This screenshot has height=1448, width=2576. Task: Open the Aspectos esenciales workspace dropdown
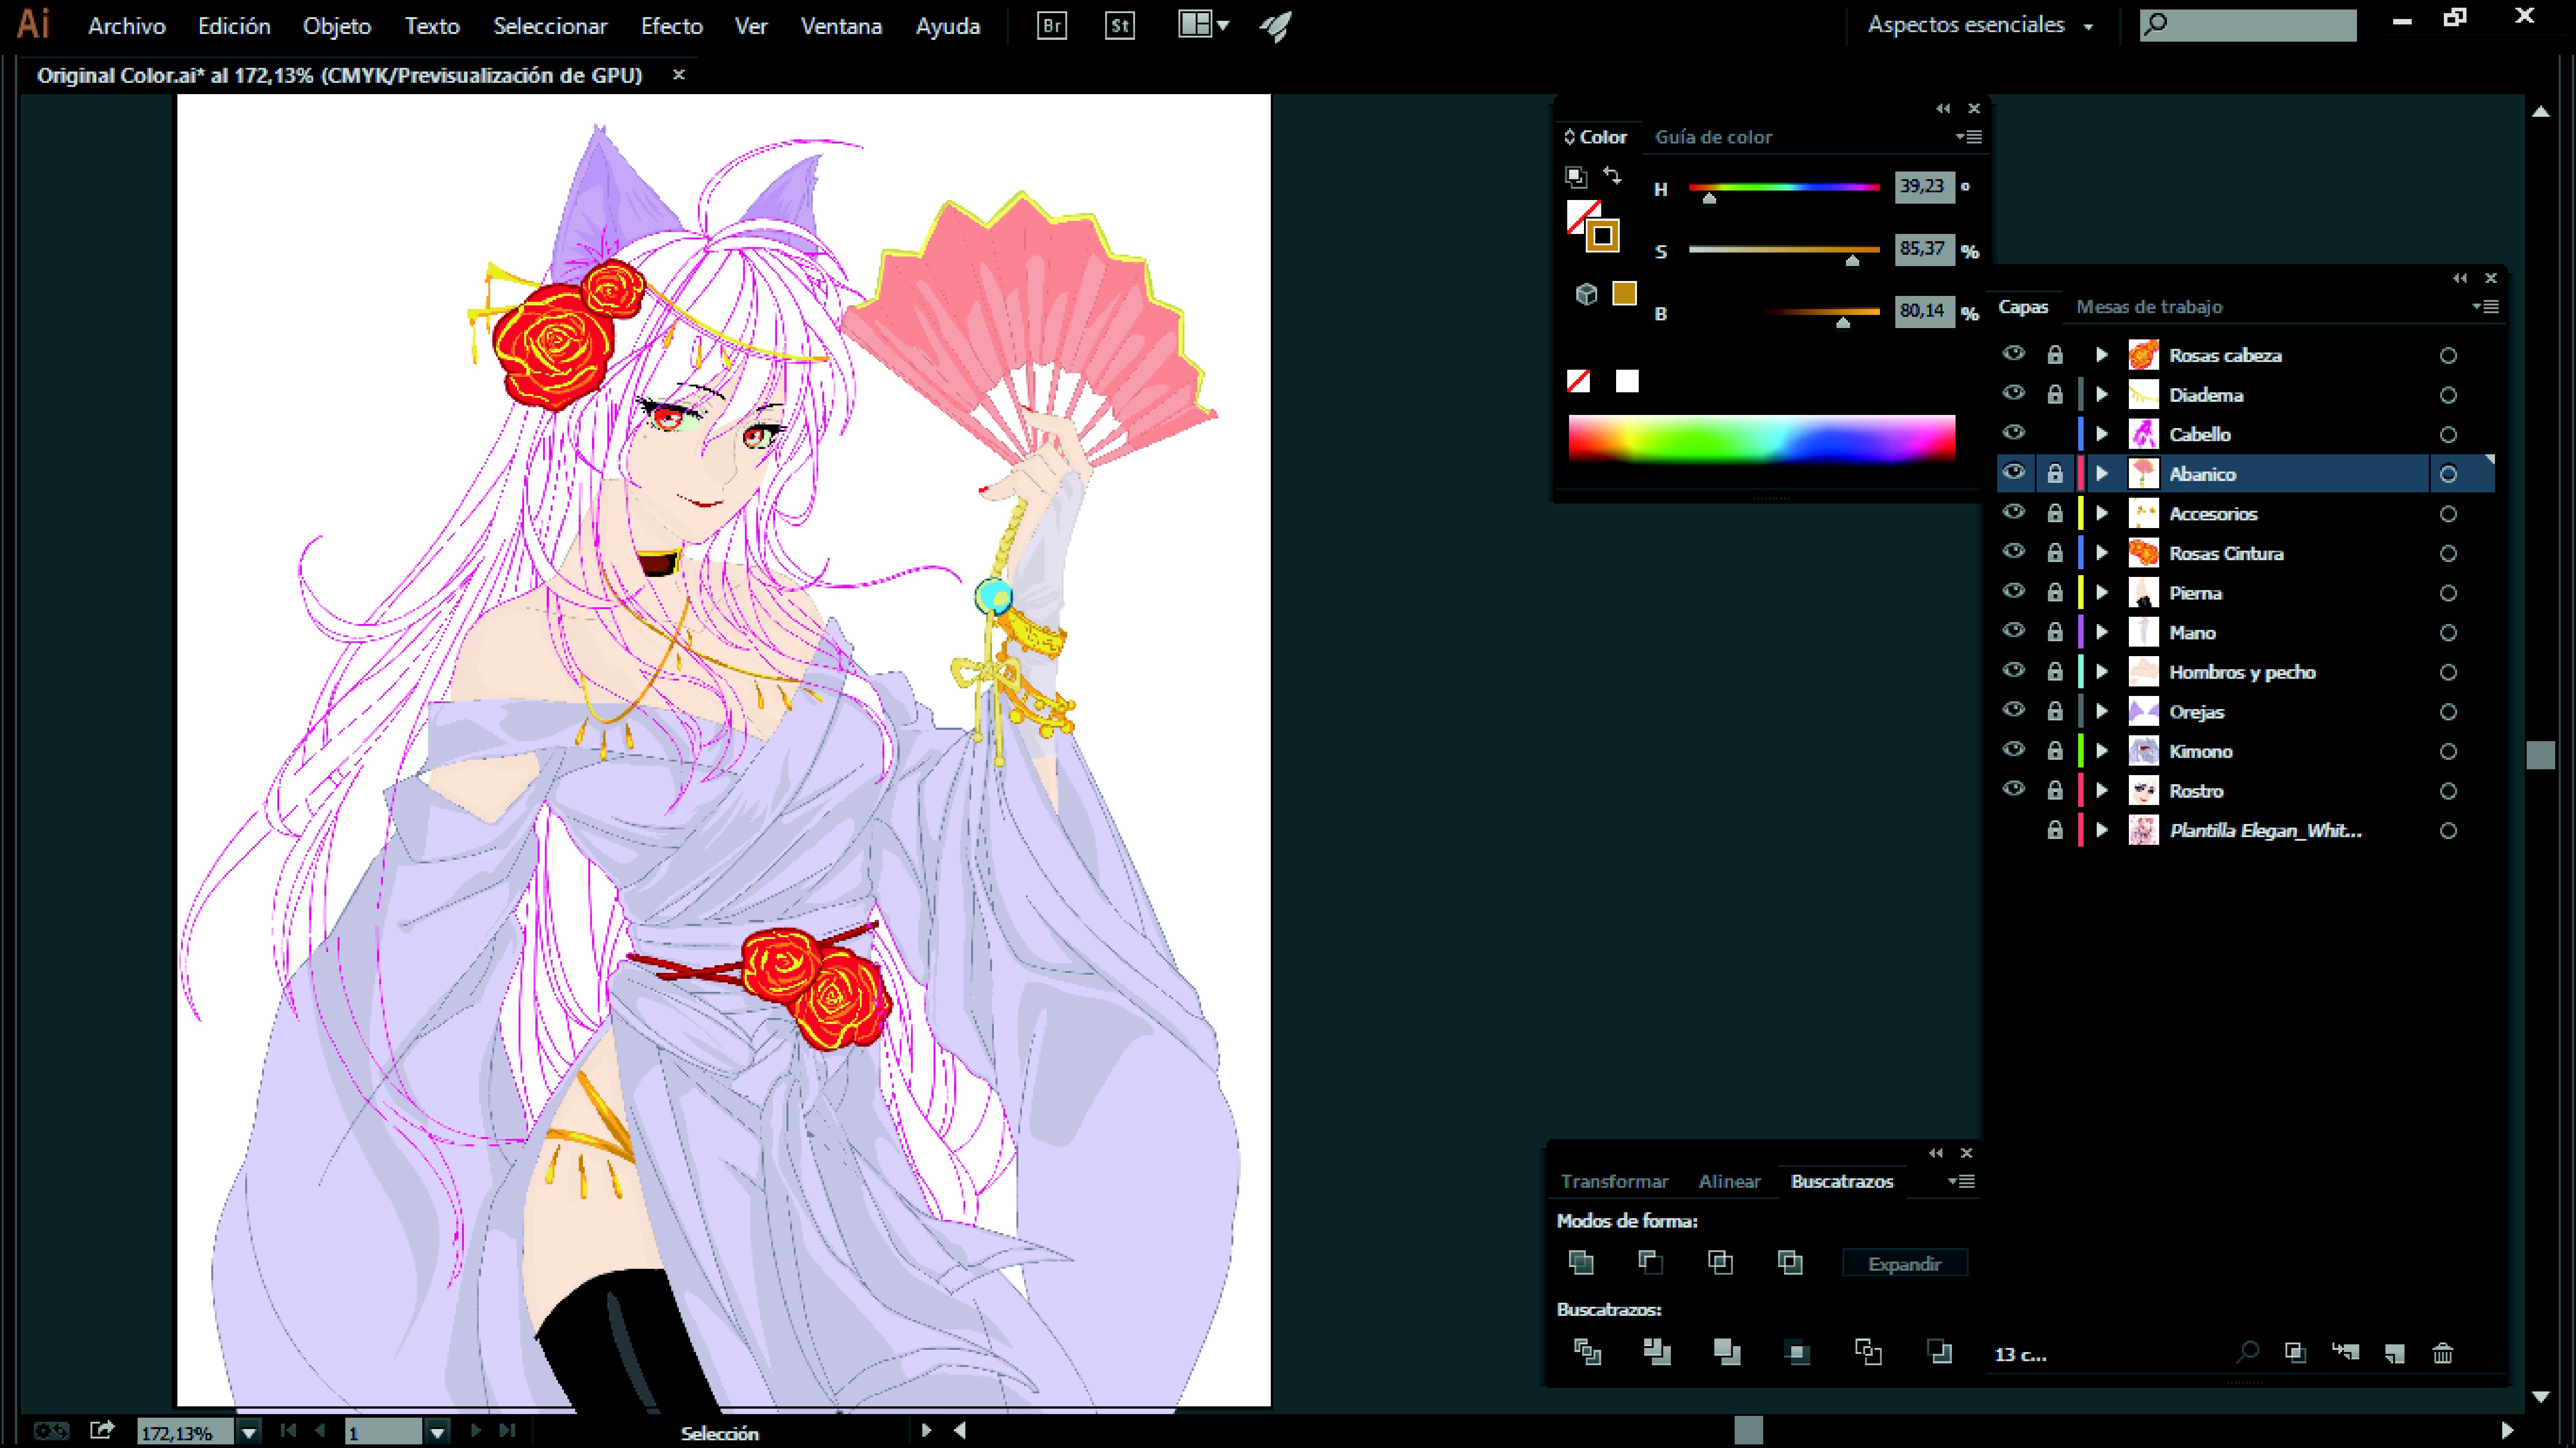point(1980,26)
